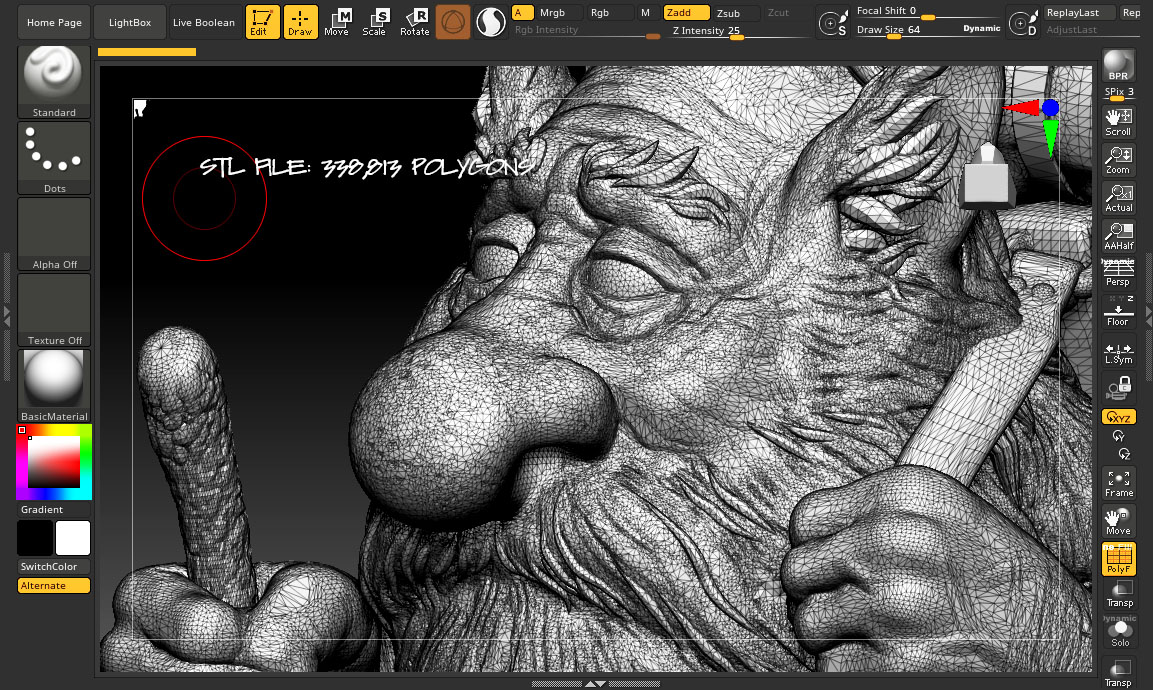Open the Standard brush picker
This screenshot has width=1153, height=690.
54,82
